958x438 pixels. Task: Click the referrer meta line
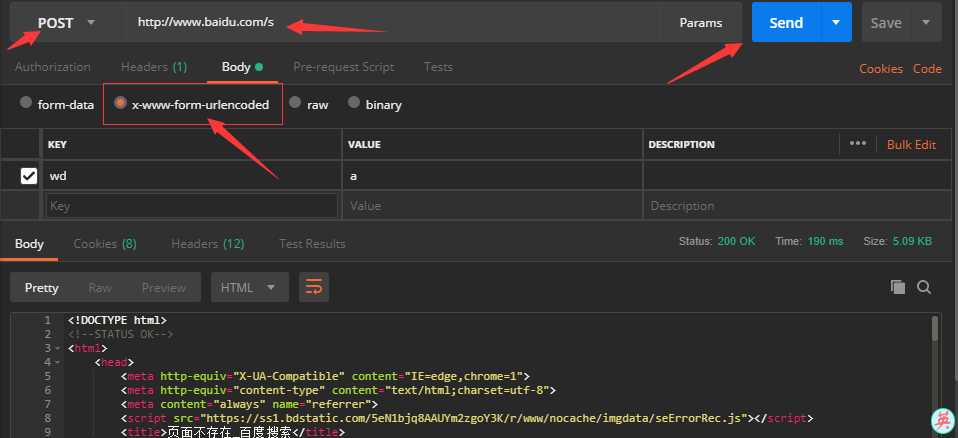coord(249,404)
